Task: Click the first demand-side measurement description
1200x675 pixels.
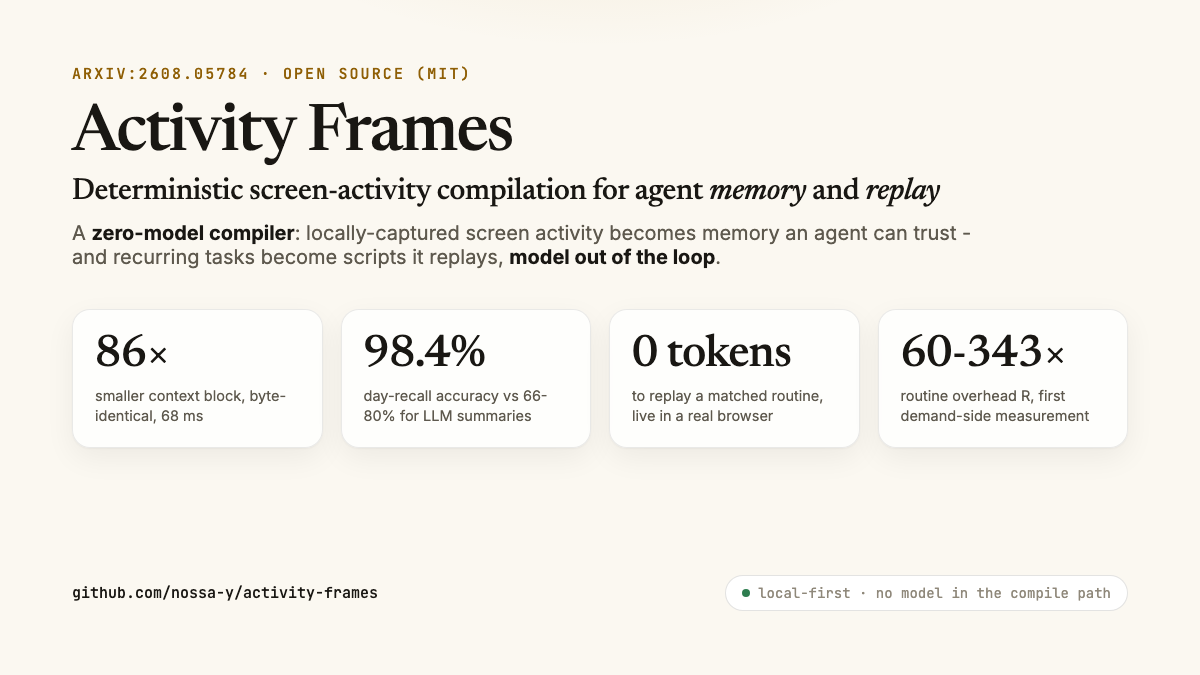Action: coord(995,406)
